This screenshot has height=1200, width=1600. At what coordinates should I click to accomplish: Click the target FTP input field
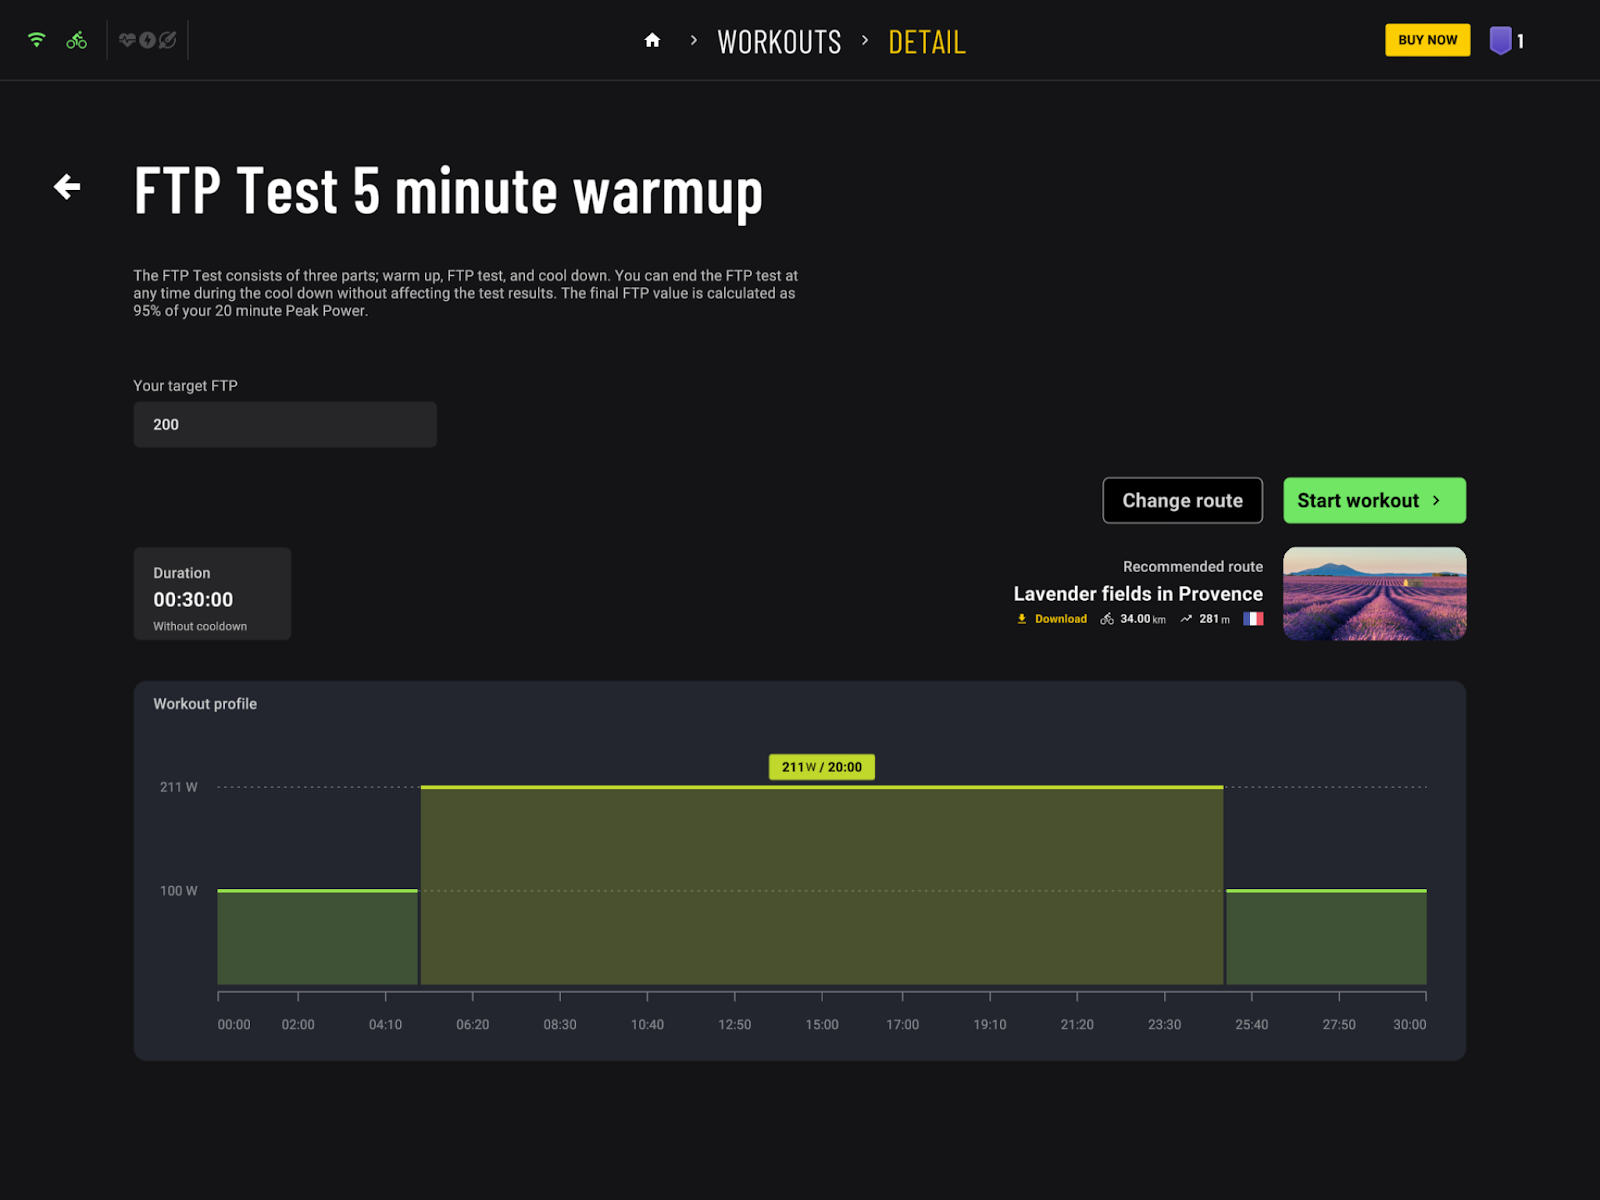click(x=285, y=425)
